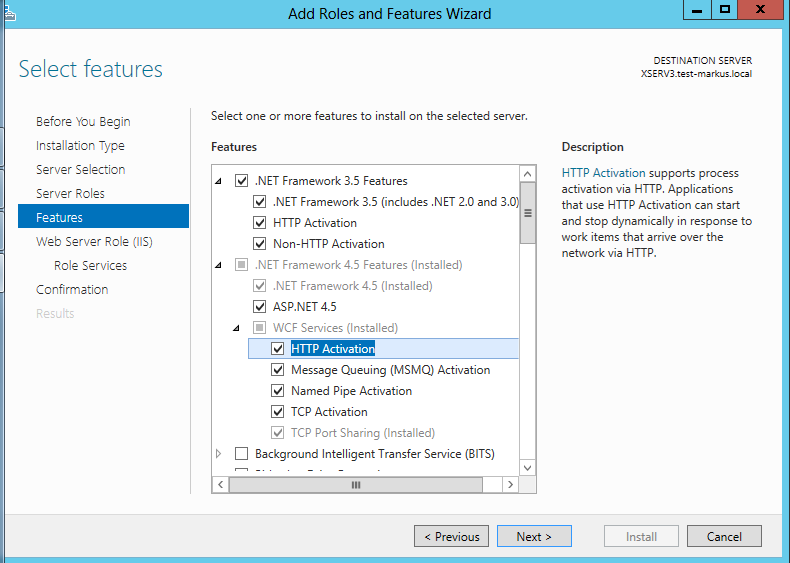This screenshot has width=790, height=563.
Task: Toggle Non-HTTP Activation checkbox
Action: pos(260,244)
